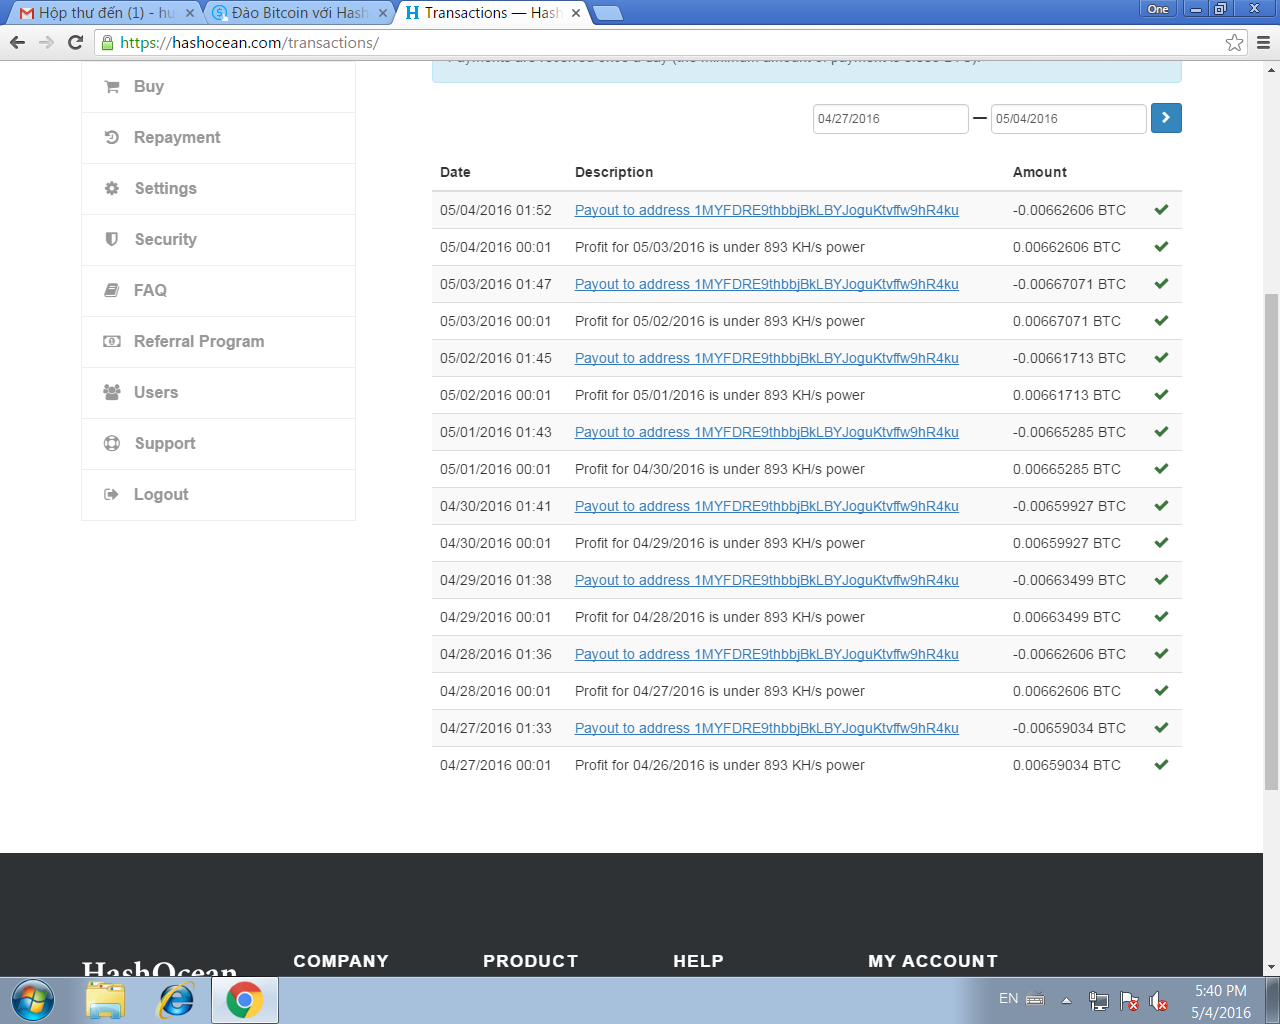Viewport: 1280px width, 1024px height.
Task: Click the scrollbar down arrow
Action: [x=1271, y=968]
